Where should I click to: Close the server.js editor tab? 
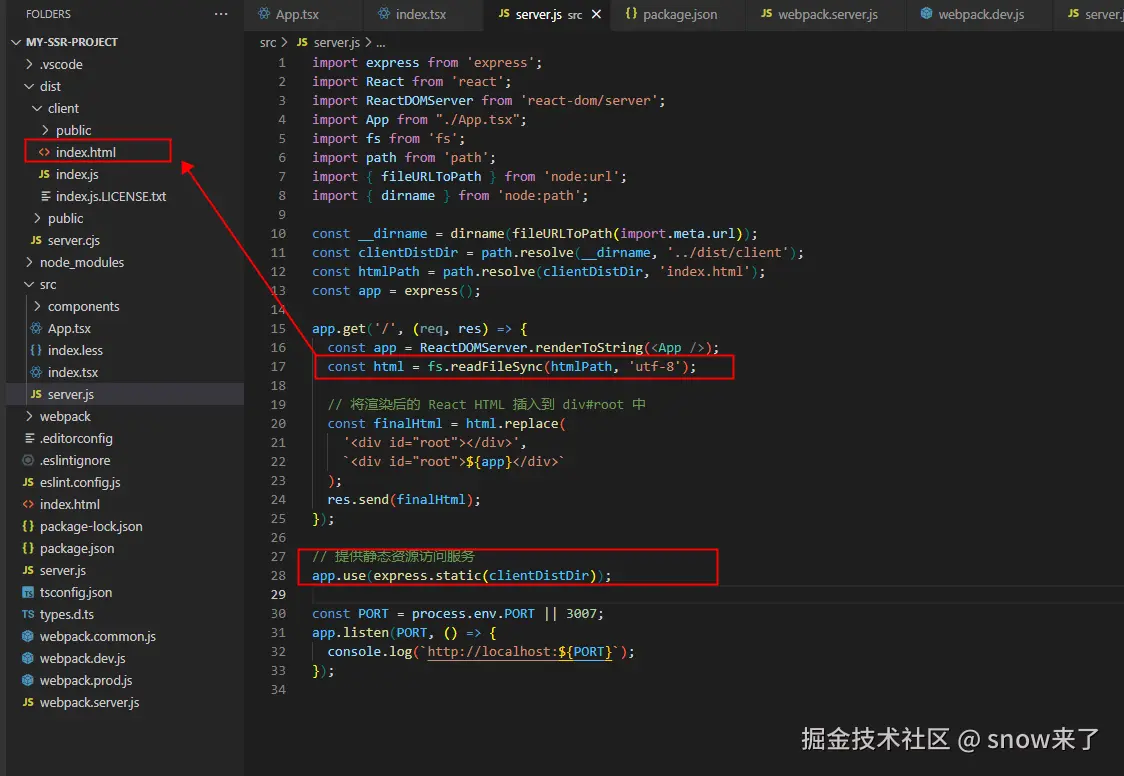tap(596, 14)
